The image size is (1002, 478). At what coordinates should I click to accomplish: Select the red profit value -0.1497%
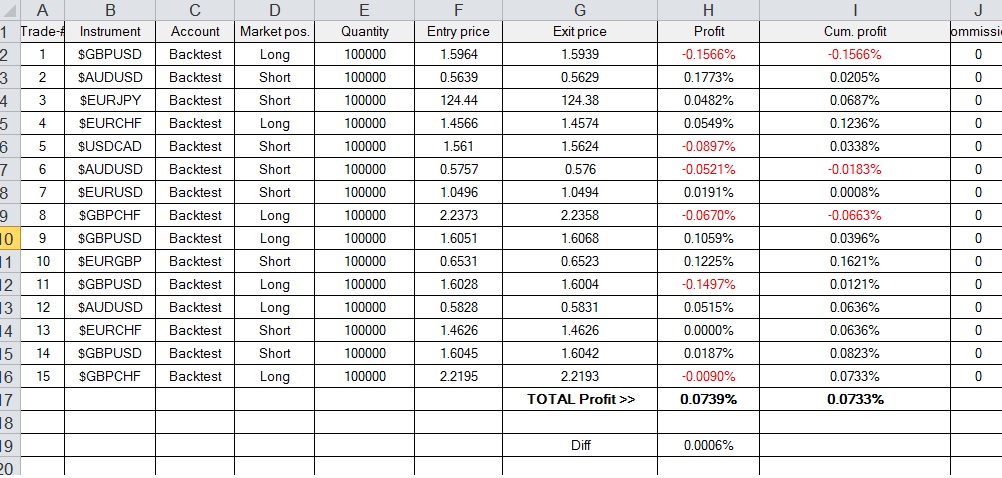pyautogui.click(x=708, y=284)
